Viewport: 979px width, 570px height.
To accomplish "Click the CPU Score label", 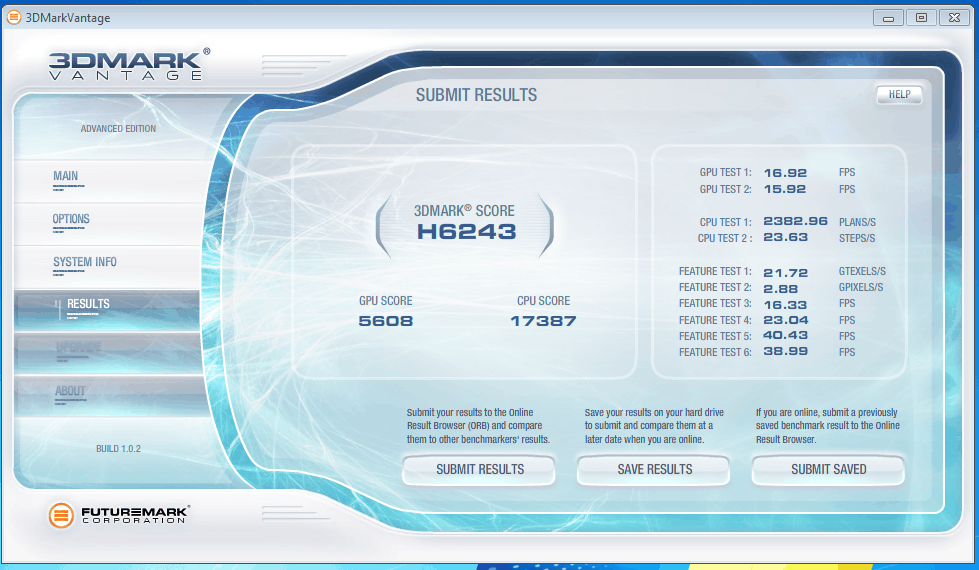I will (x=543, y=301).
